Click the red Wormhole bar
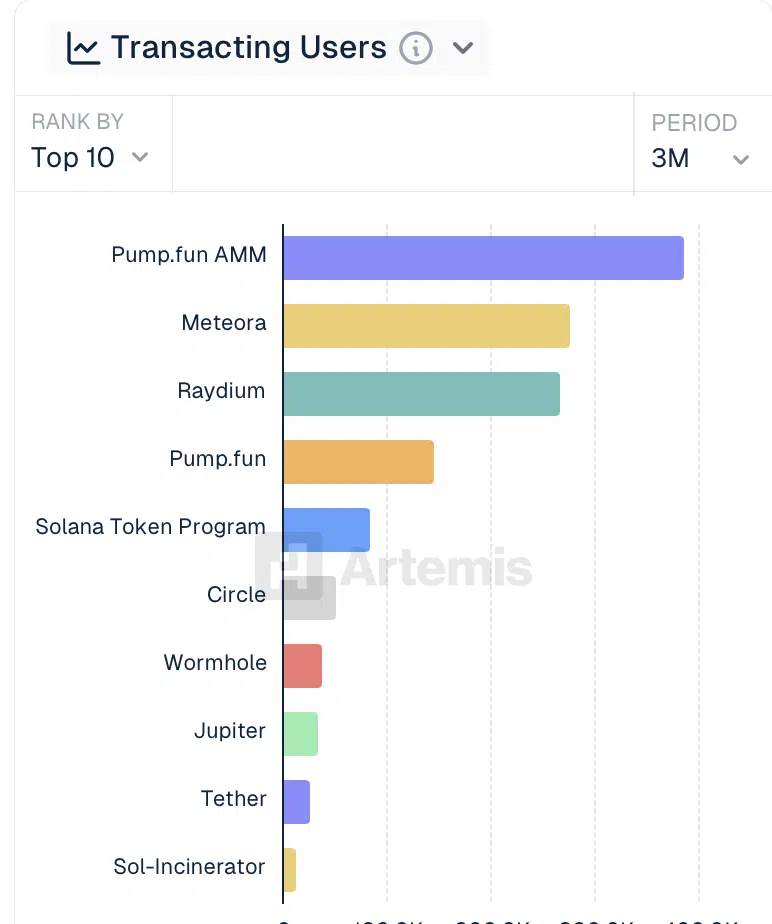This screenshot has width=772, height=924. [x=302, y=666]
